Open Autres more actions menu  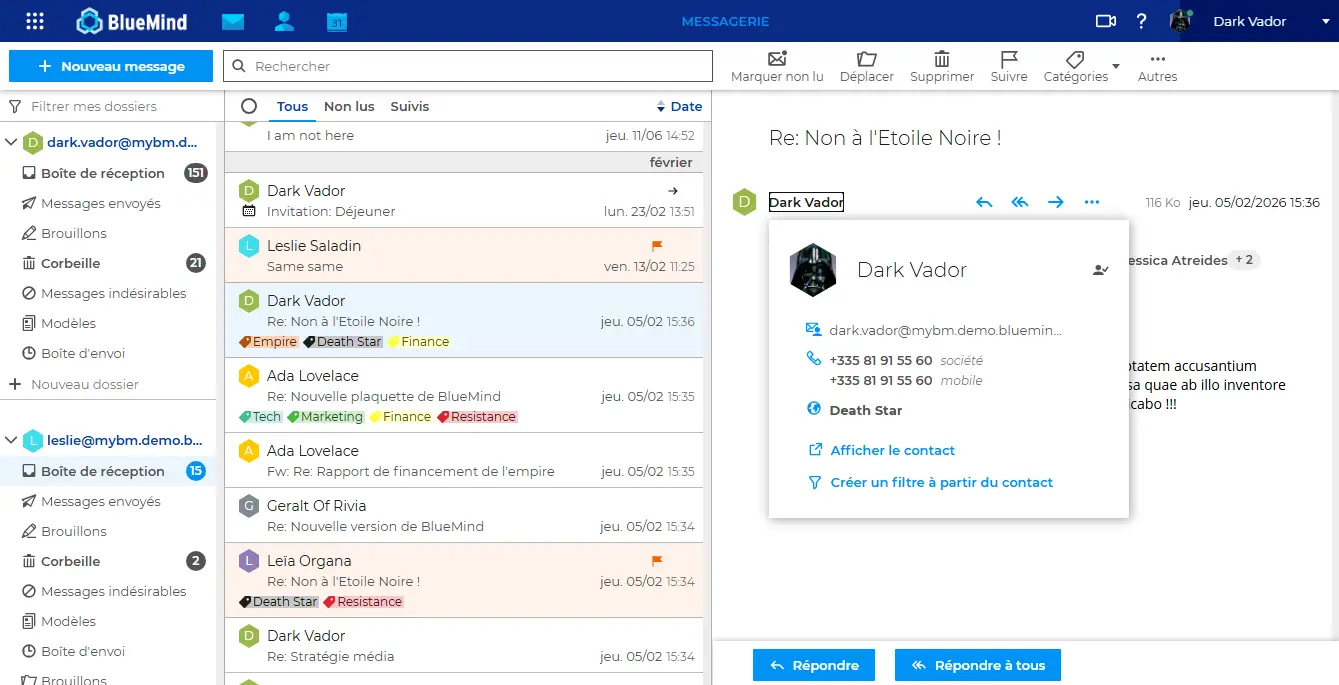(x=1158, y=67)
